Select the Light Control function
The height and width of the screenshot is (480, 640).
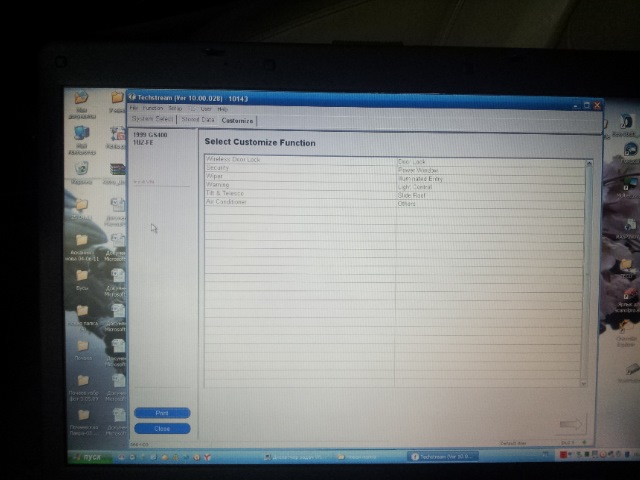tap(490, 187)
